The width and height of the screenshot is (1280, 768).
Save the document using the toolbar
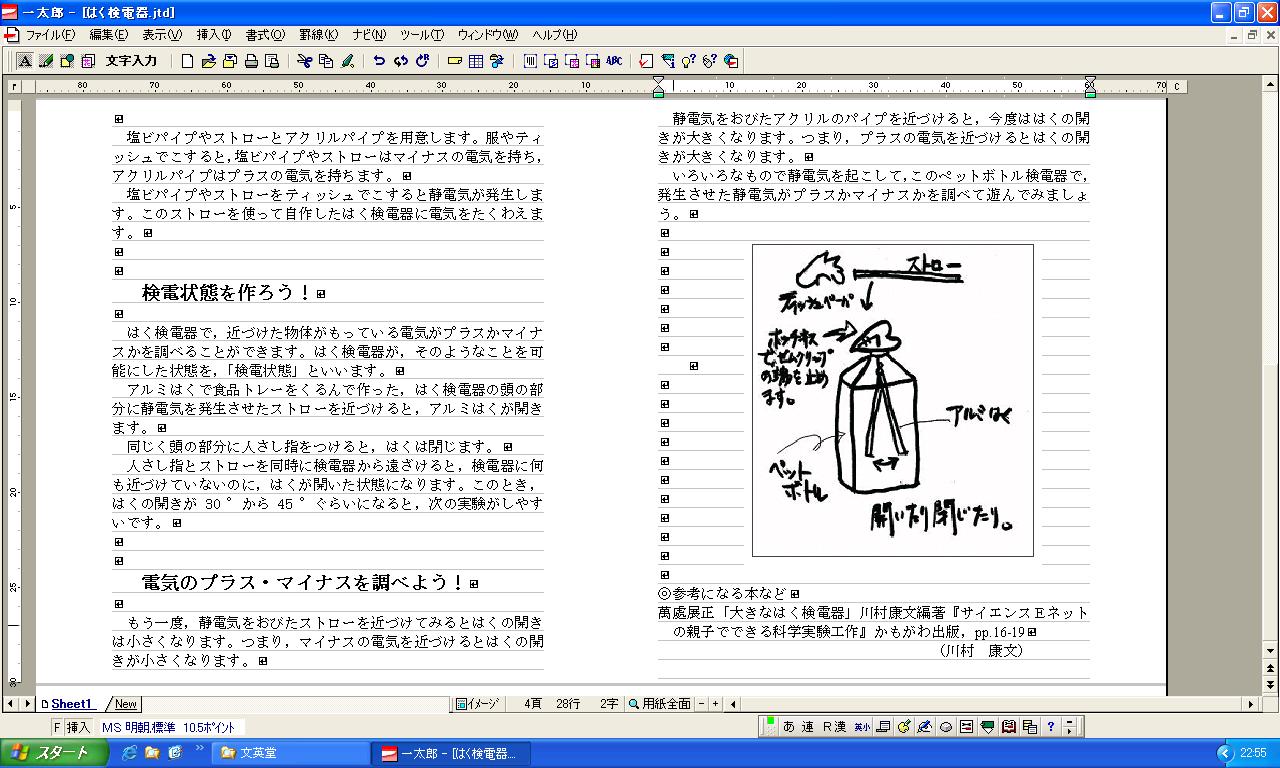pos(229,61)
